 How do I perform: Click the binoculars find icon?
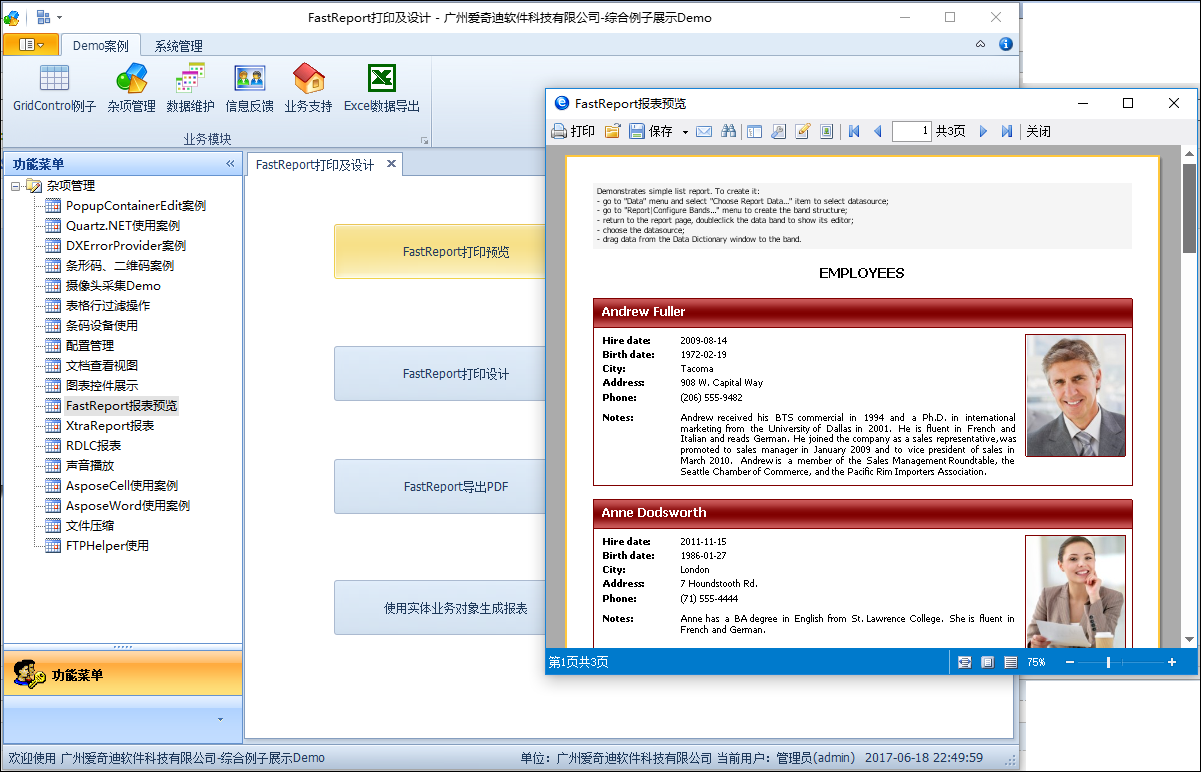[x=728, y=131]
